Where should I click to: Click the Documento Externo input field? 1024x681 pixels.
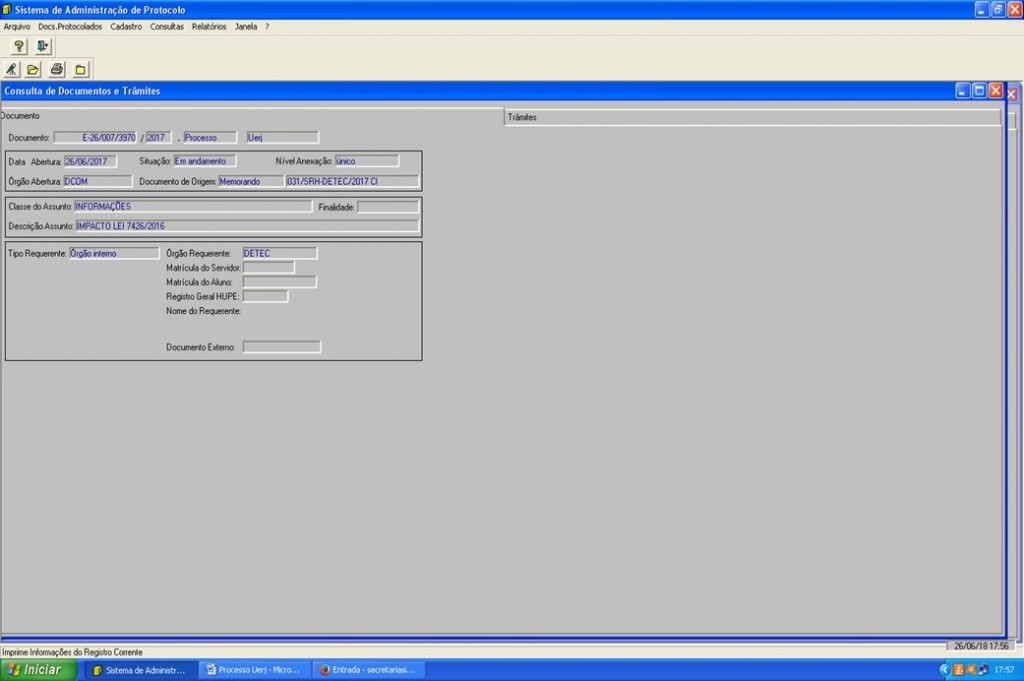coord(281,347)
